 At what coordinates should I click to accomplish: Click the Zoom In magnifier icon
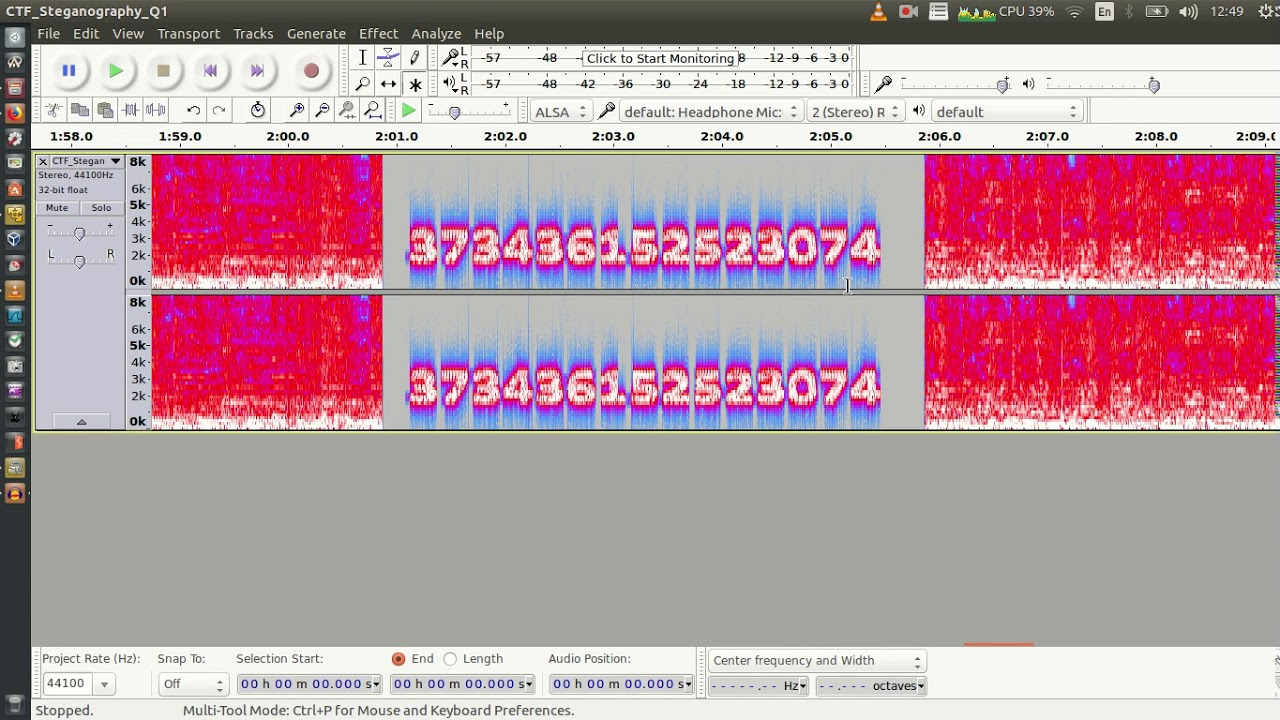[297, 110]
